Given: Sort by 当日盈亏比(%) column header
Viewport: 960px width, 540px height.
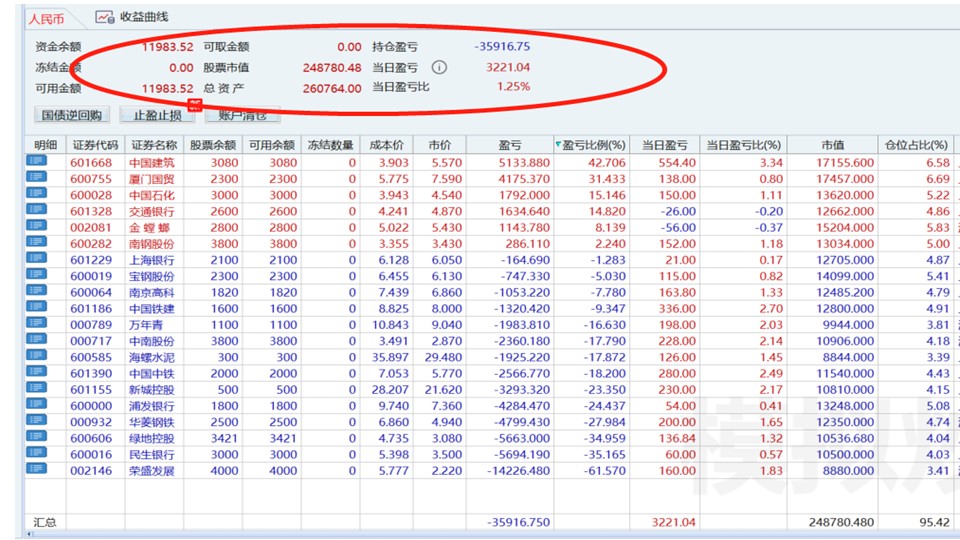Looking at the screenshot, I should [743, 145].
